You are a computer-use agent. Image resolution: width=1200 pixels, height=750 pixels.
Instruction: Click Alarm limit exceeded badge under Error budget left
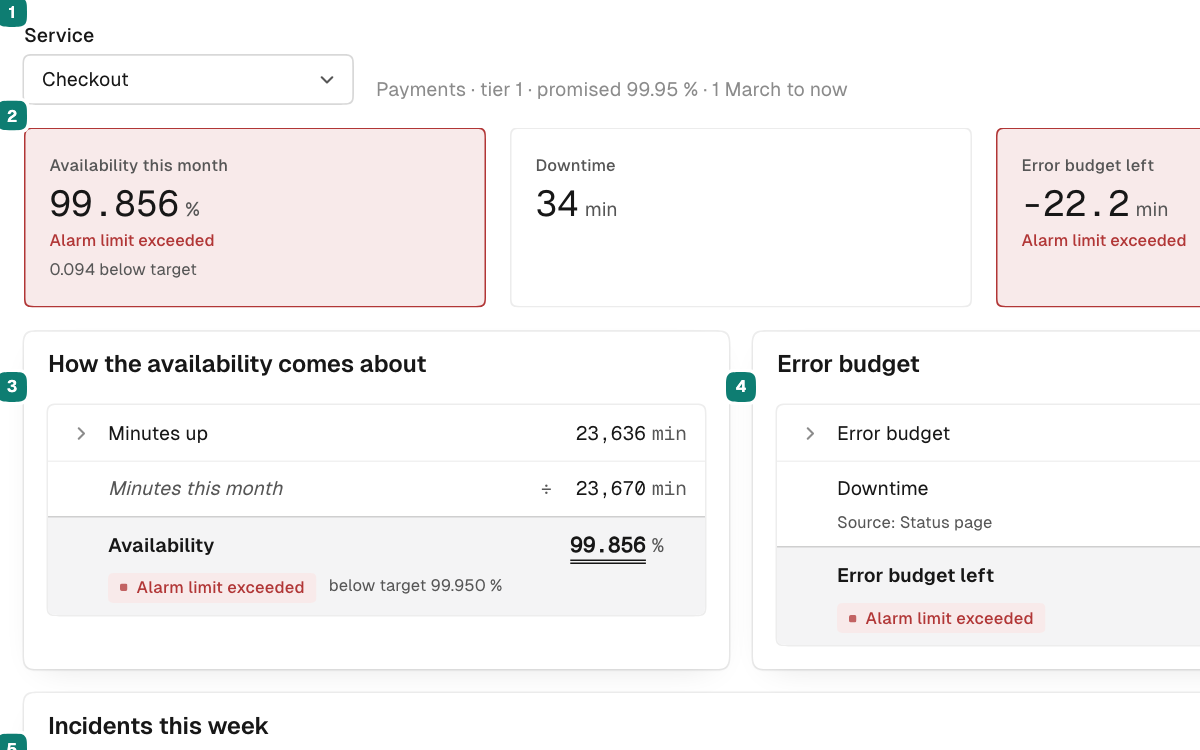coord(941,618)
